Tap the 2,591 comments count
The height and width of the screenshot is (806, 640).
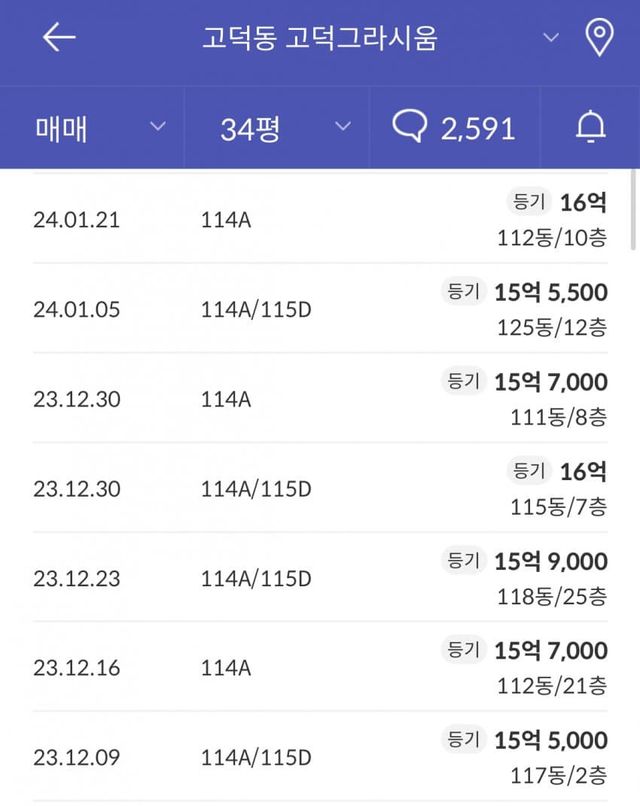click(477, 128)
